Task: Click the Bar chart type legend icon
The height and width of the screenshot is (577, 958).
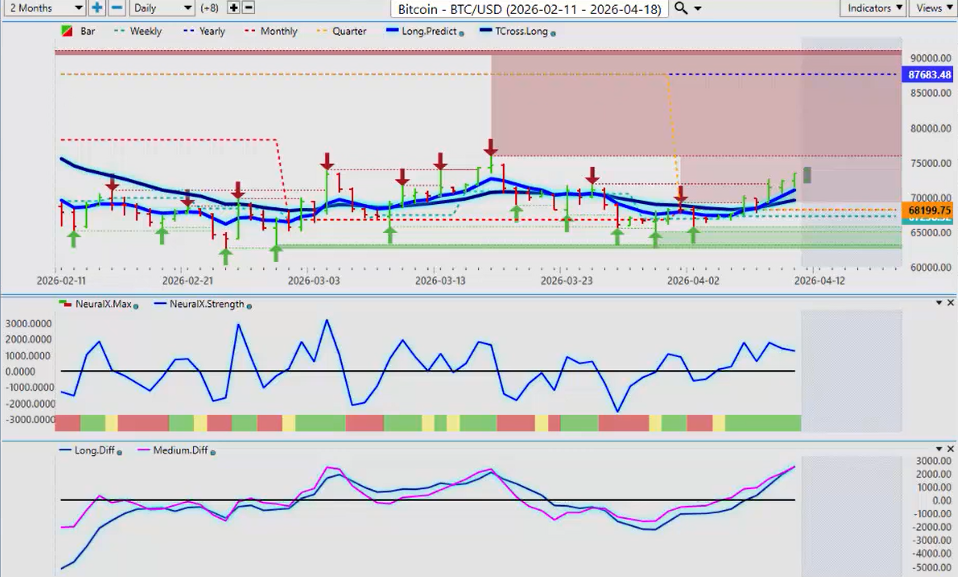Action: pyautogui.click(x=68, y=31)
